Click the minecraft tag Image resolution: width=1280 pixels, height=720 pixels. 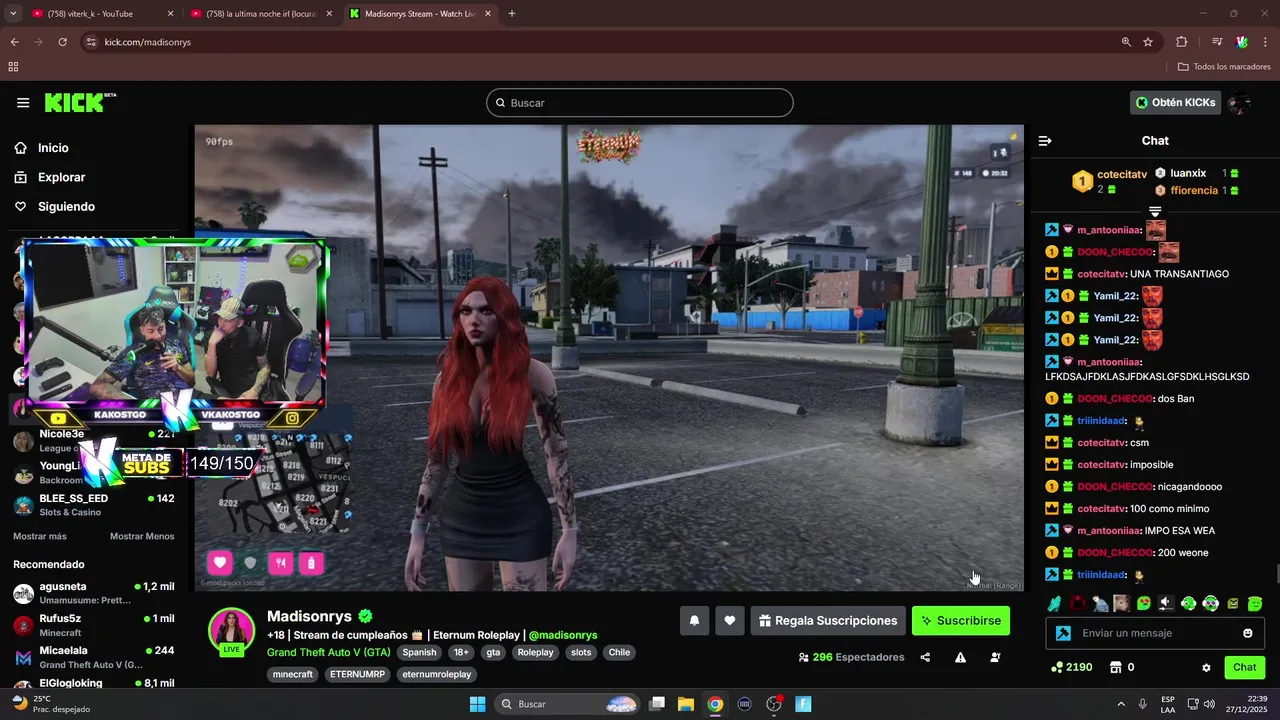[293, 674]
